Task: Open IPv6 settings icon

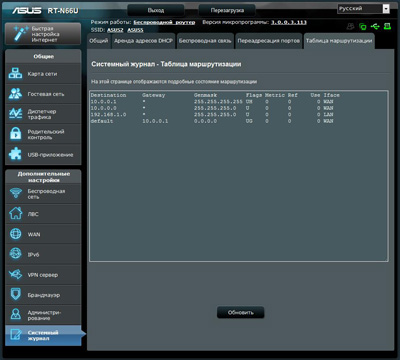Action: point(15,254)
